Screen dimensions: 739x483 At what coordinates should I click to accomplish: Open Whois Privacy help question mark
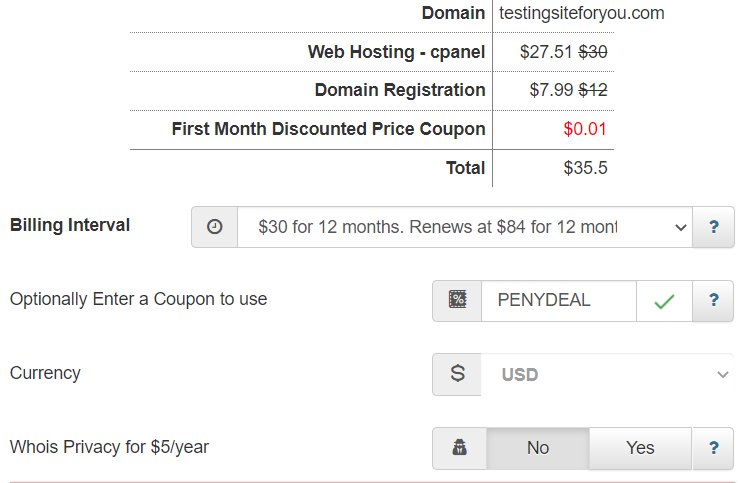[714, 447]
